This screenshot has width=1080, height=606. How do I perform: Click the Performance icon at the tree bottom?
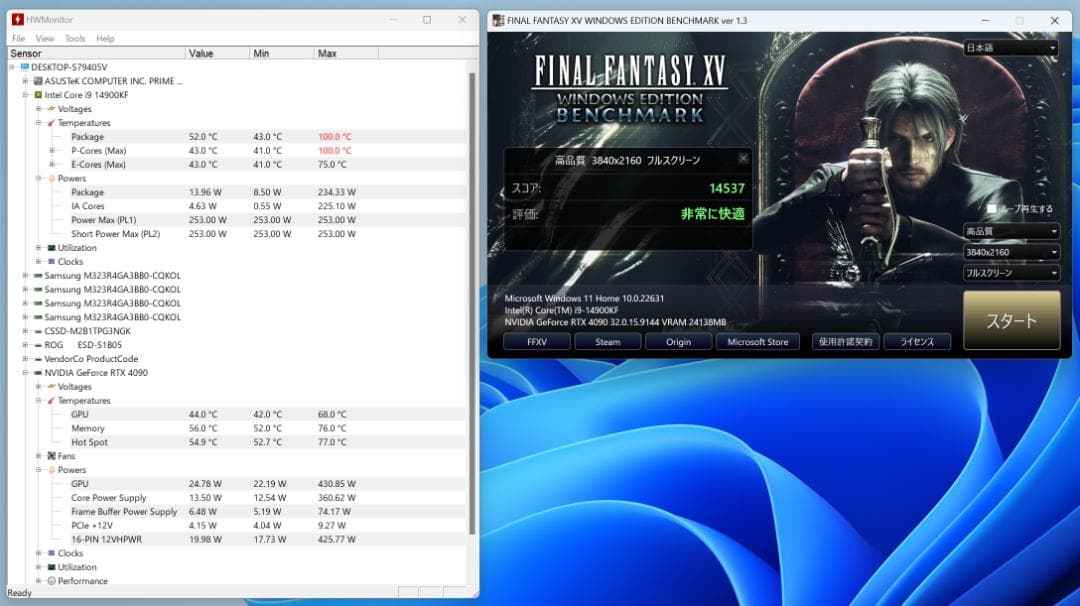(x=50, y=581)
